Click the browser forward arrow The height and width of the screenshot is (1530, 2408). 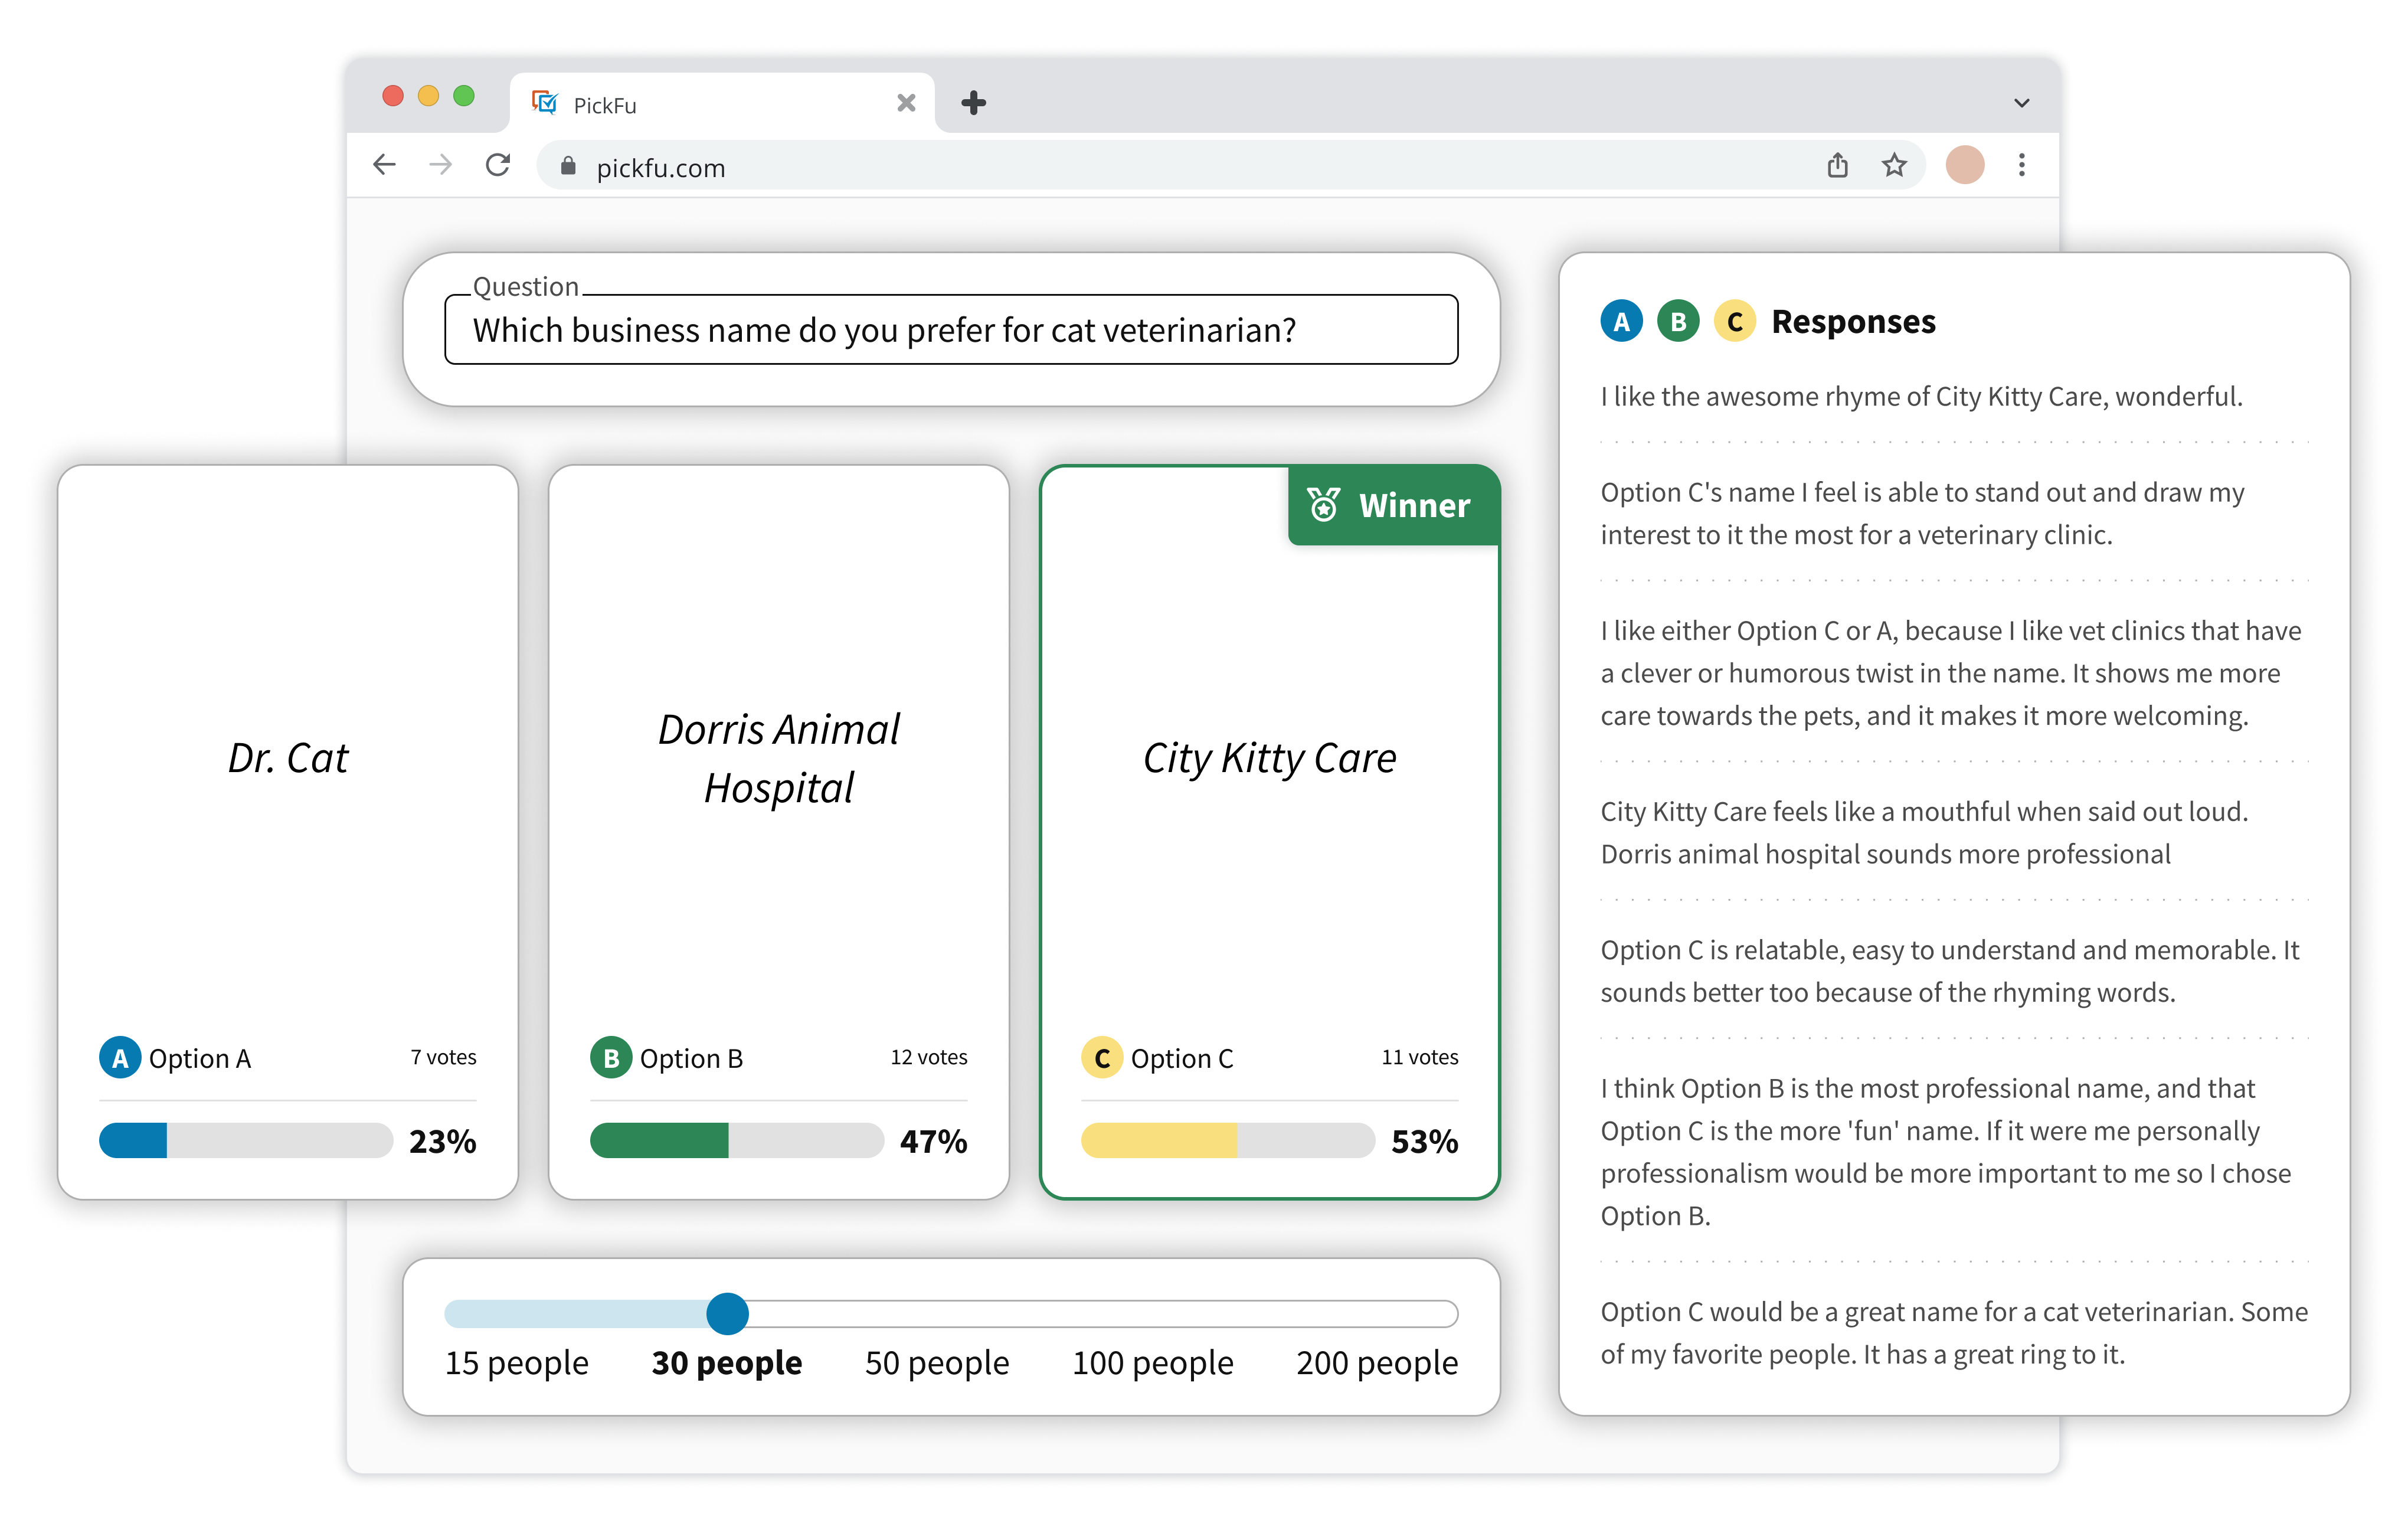(440, 165)
